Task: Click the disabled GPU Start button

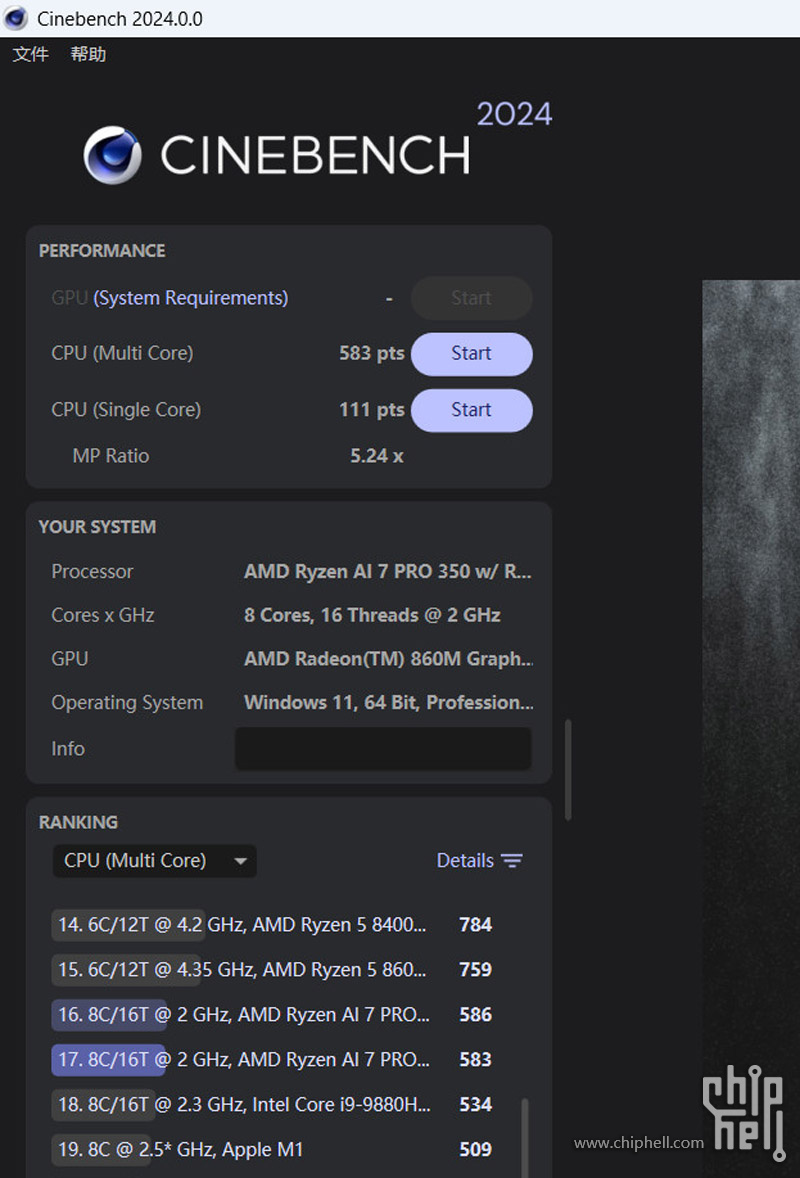Action: [472, 298]
